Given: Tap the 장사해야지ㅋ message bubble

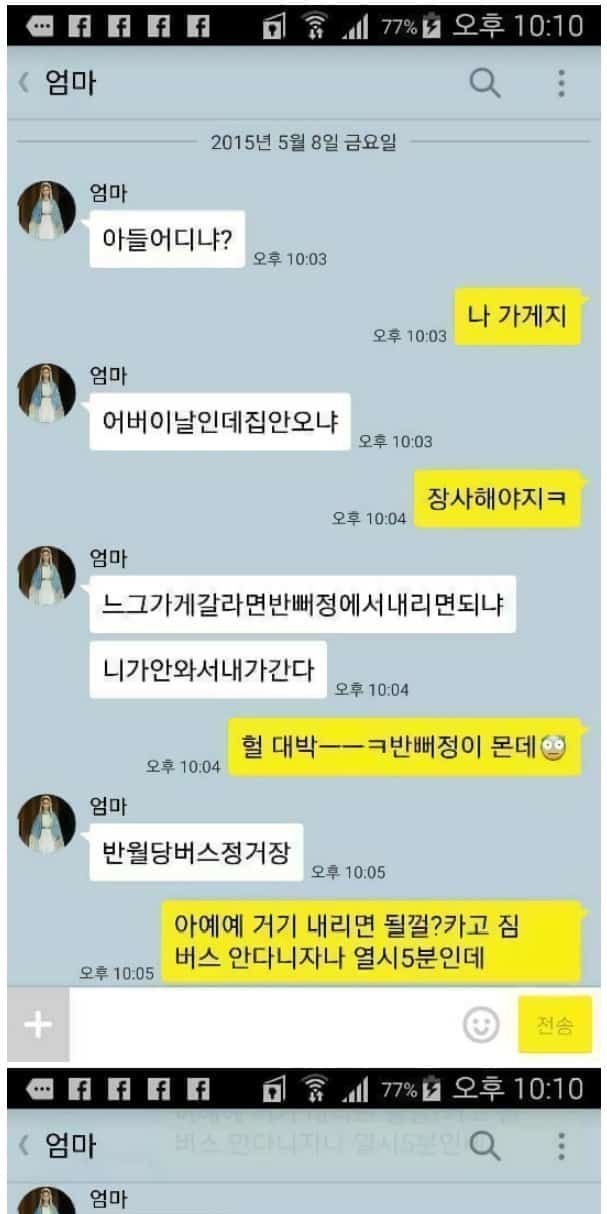Looking at the screenshot, I should (497, 500).
